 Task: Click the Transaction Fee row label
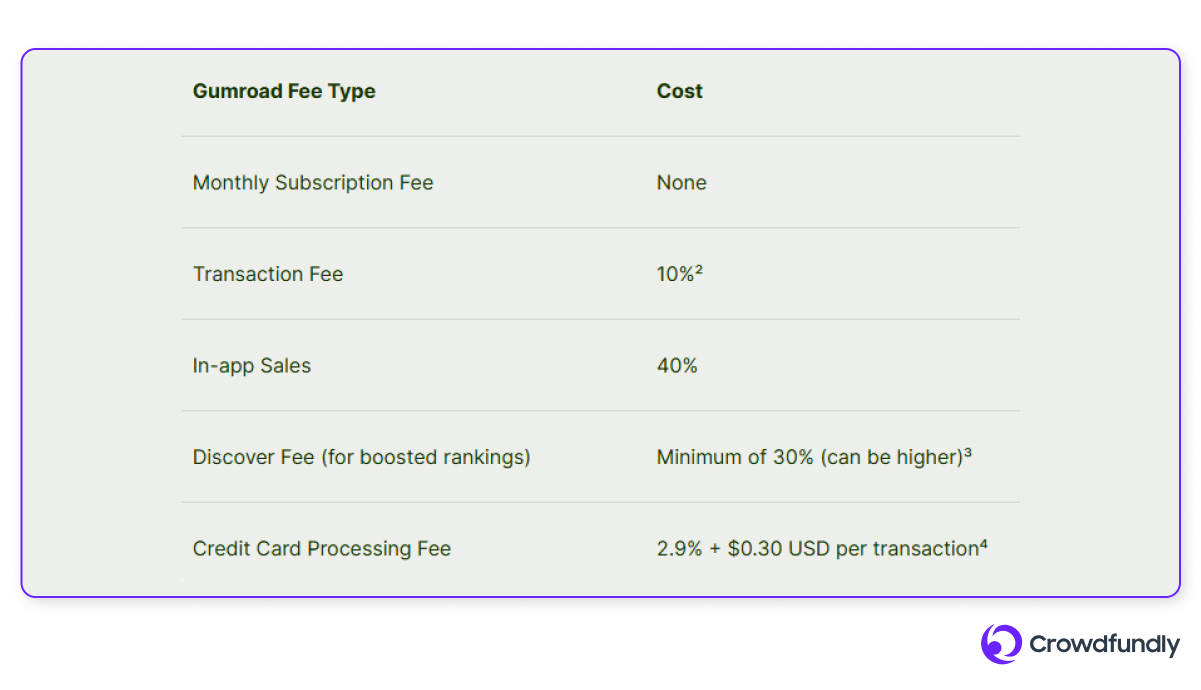pyautogui.click(x=268, y=274)
